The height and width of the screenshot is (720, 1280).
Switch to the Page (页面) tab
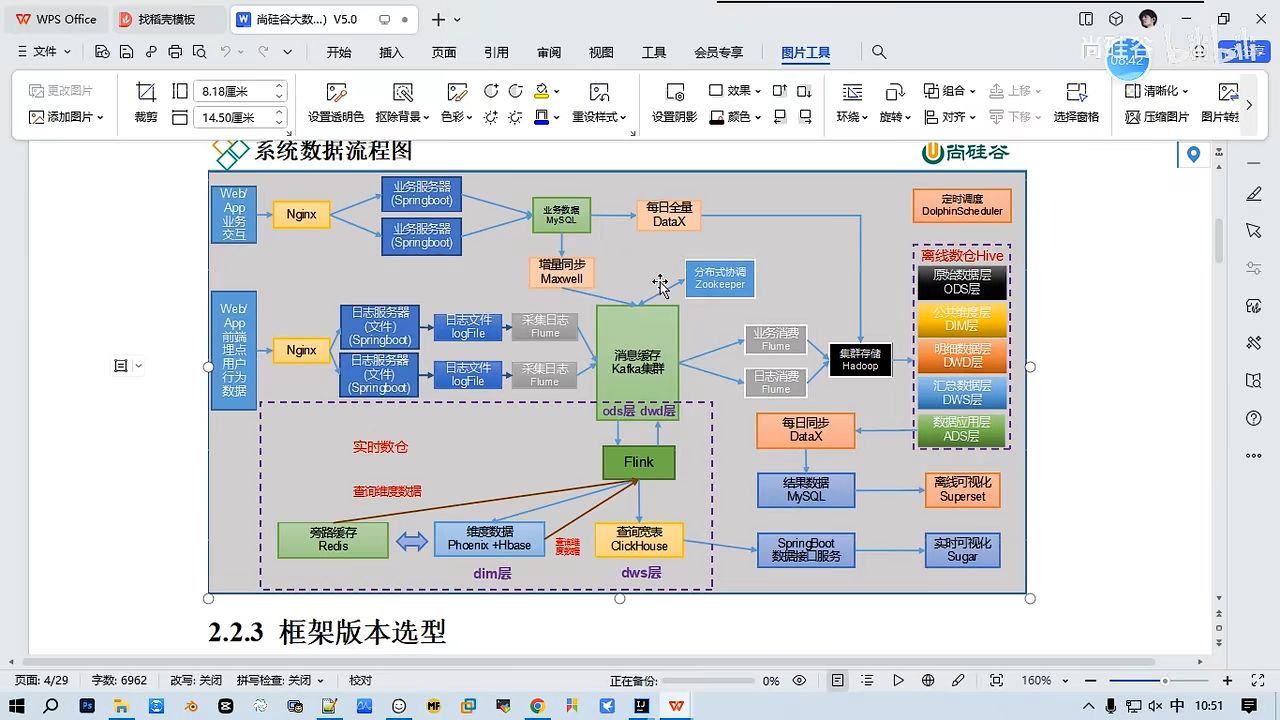point(444,53)
